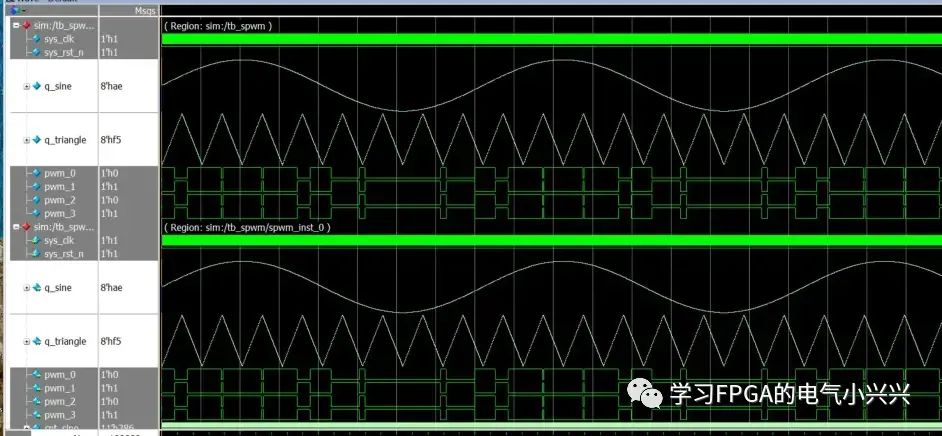Click the q_sine signal icon in the spwm_inst_0 region
The height and width of the screenshot is (436, 942).
(x=37, y=288)
